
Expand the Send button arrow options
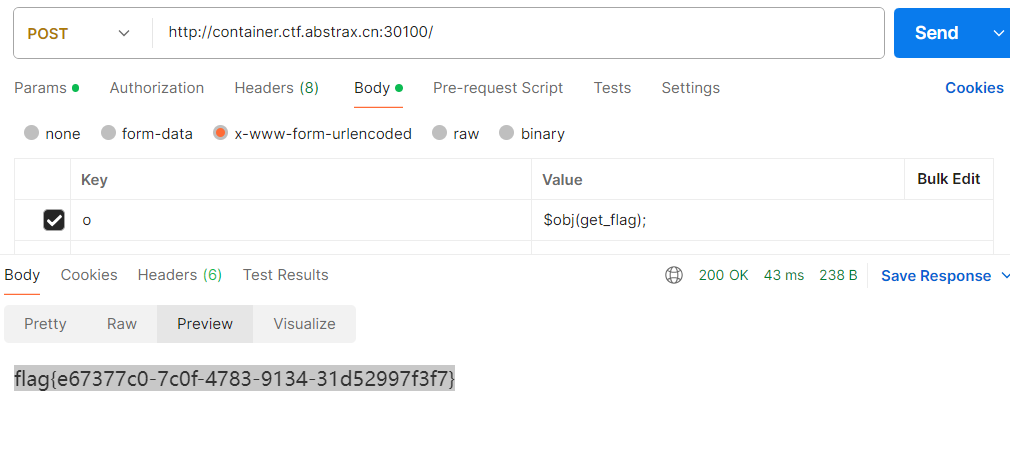(x=998, y=33)
